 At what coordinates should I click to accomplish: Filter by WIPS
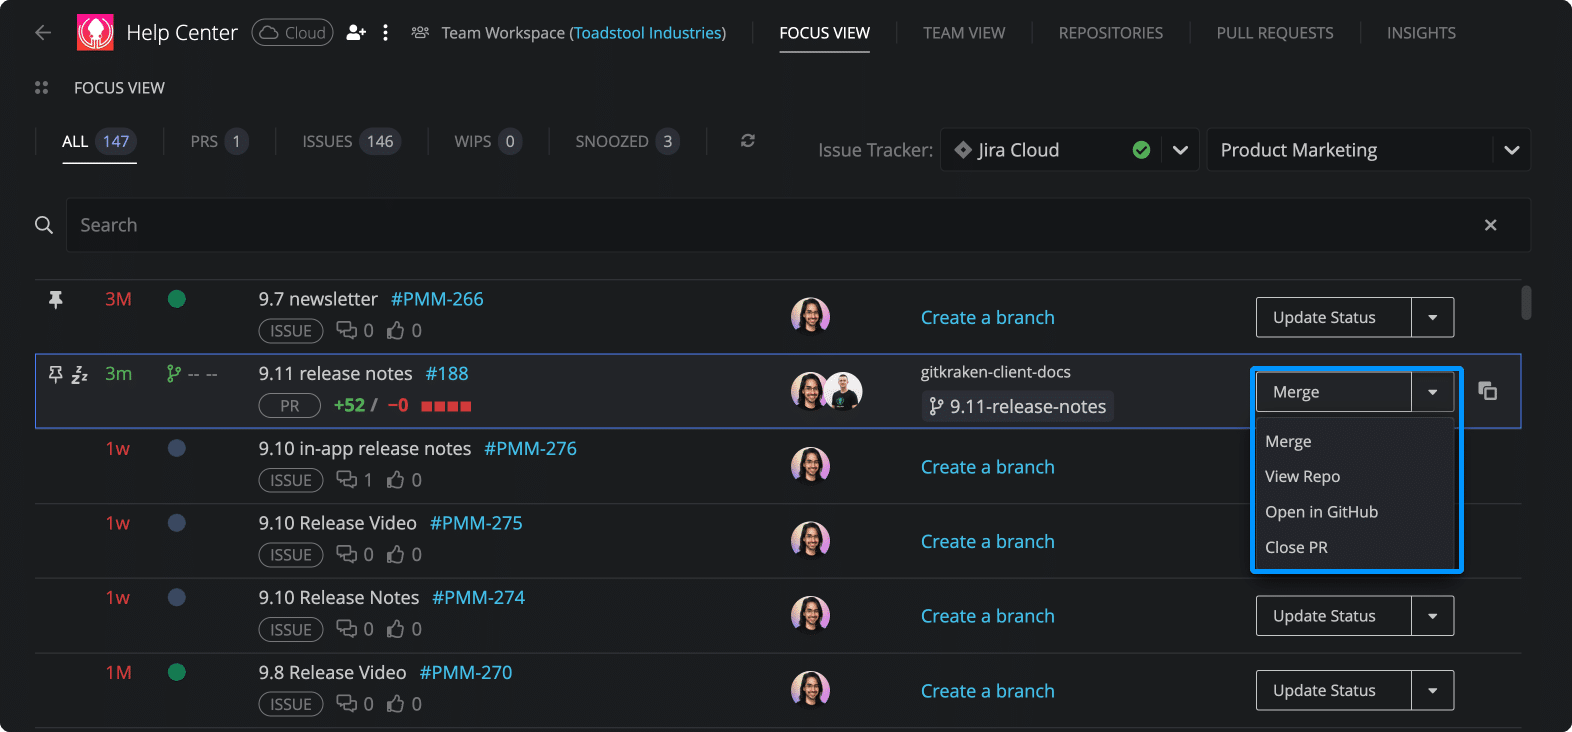coord(488,141)
